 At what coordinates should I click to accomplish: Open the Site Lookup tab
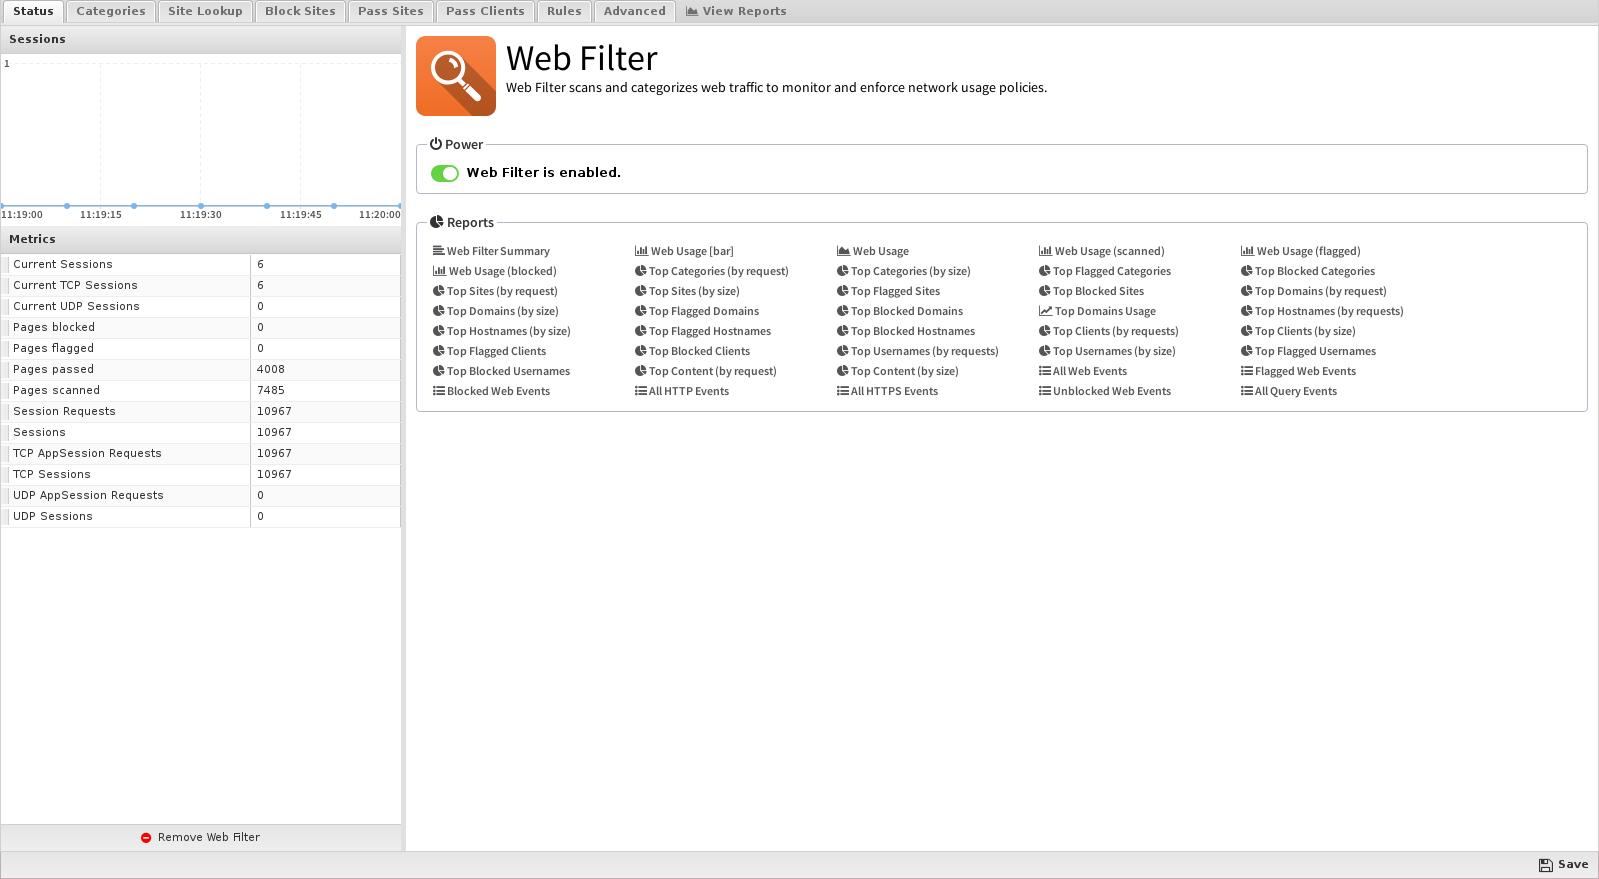coord(205,11)
